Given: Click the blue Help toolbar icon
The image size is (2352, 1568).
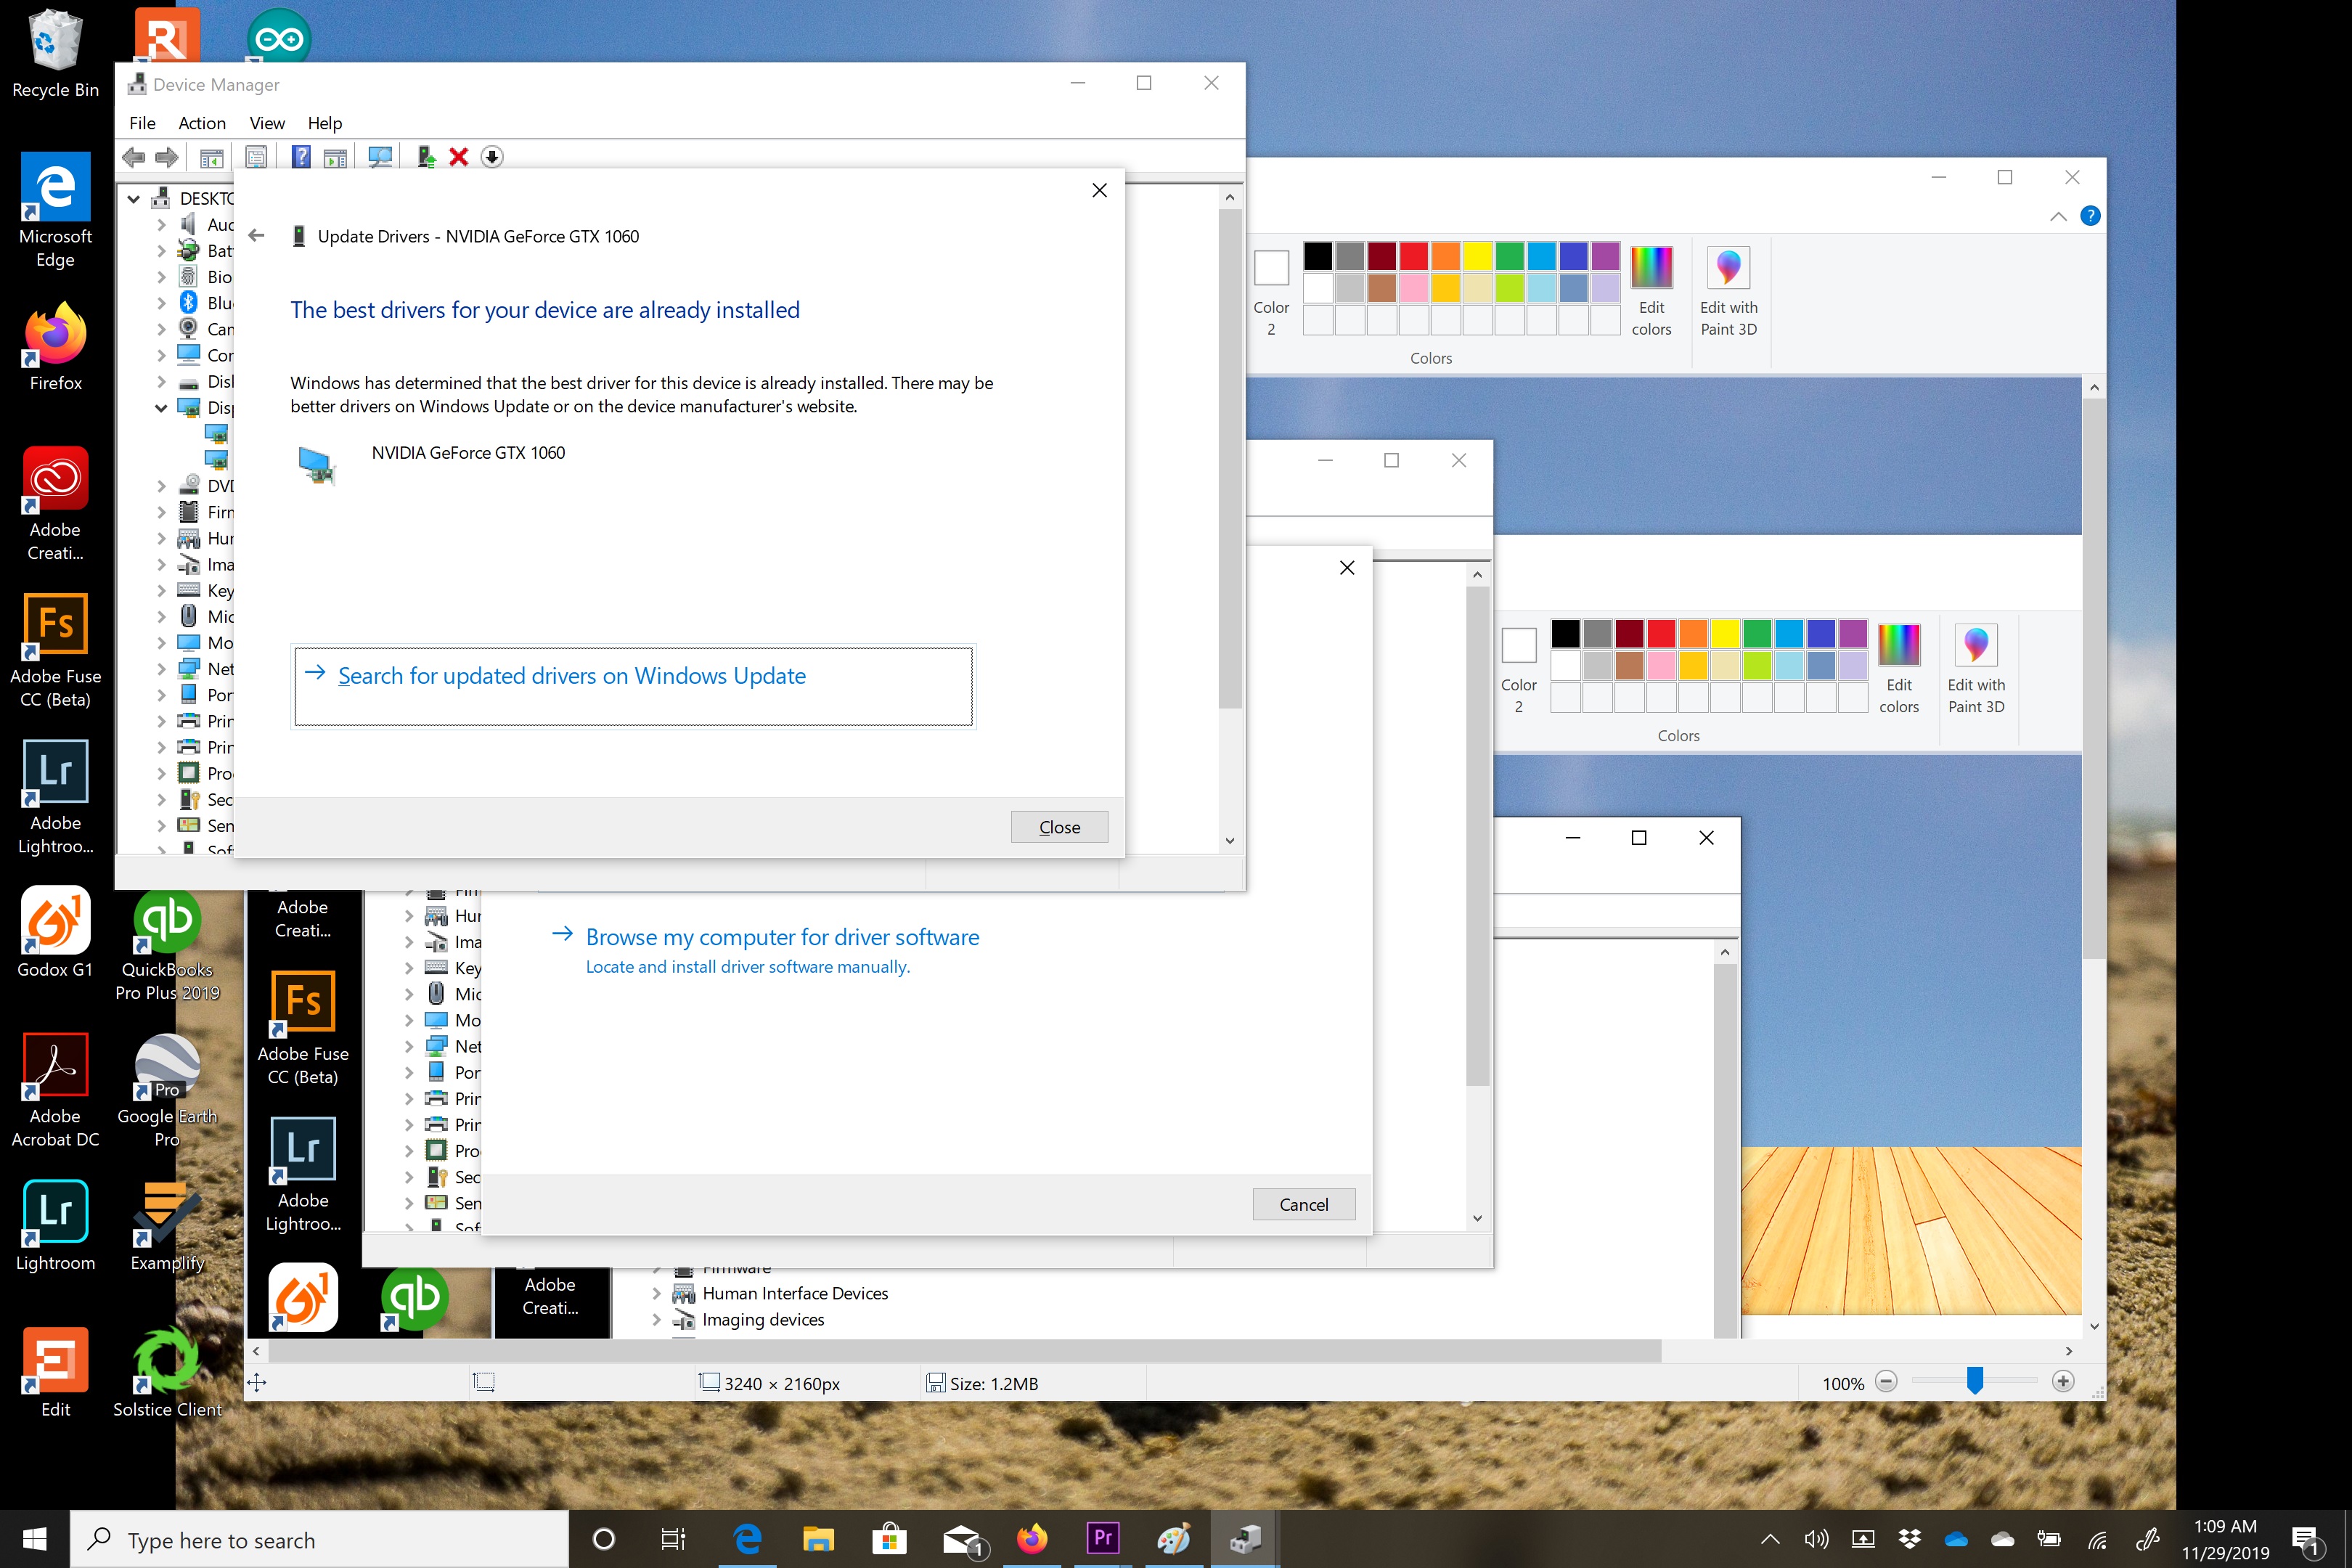Looking at the screenshot, I should 301,157.
